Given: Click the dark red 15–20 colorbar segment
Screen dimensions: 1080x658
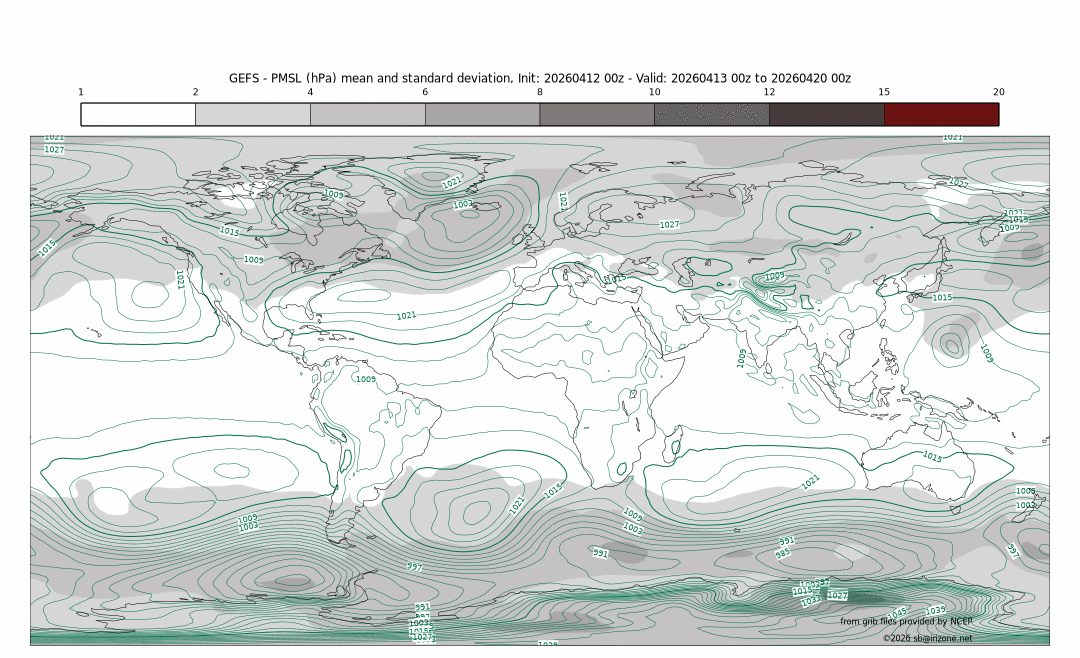Looking at the screenshot, I should pos(941,114).
